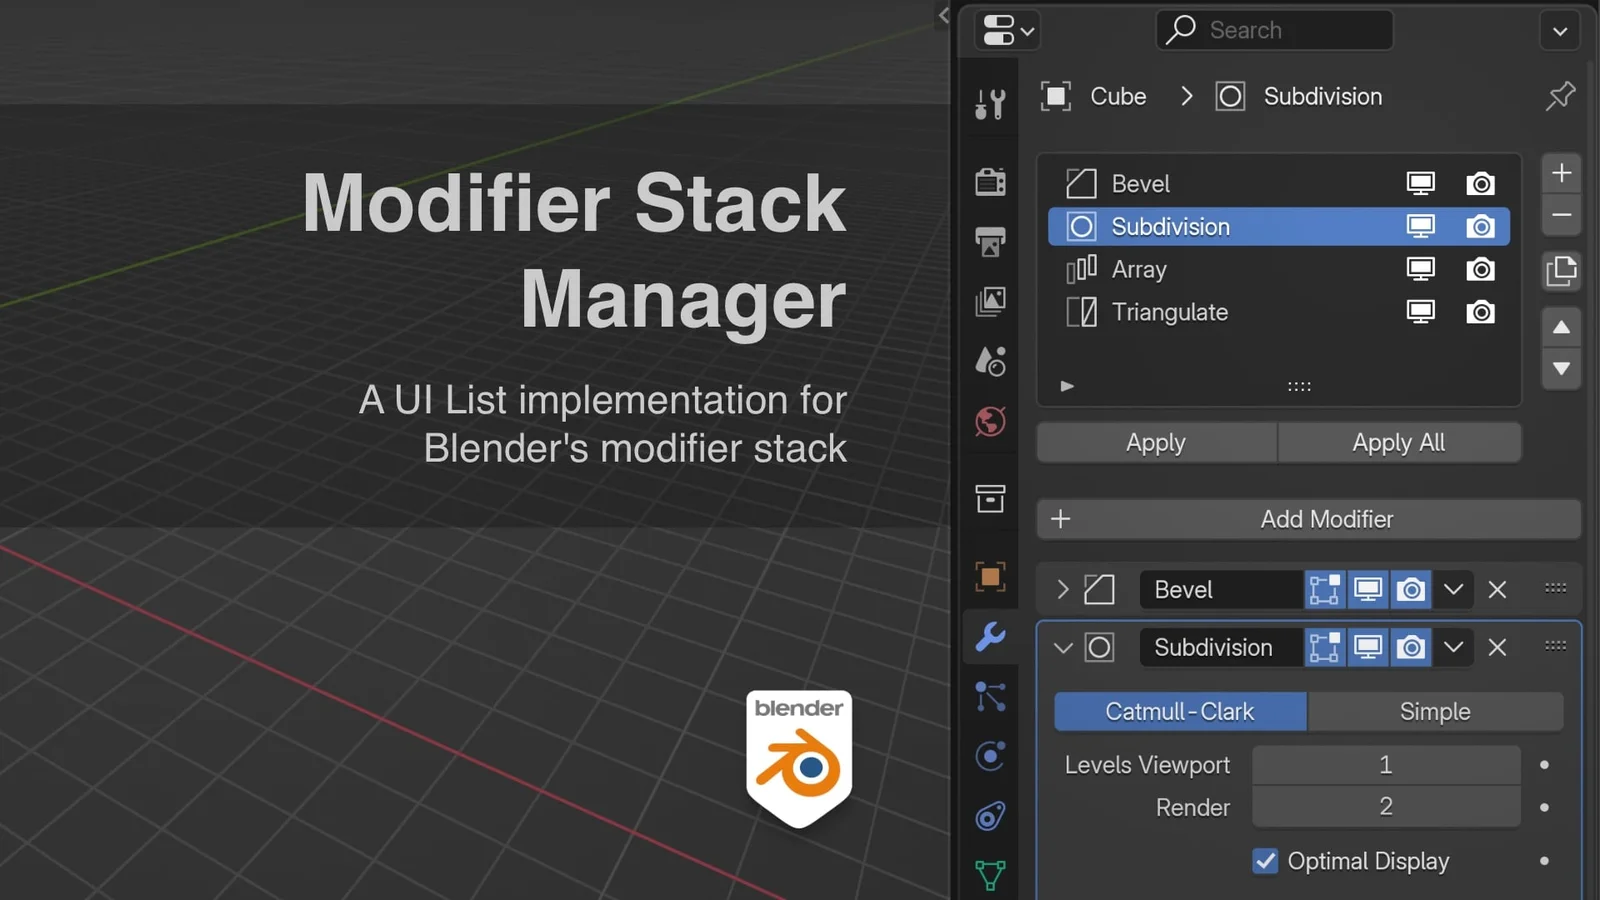The image size is (1600, 900).
Task: Open the Tool properties tab icon
Action: pos(990,103)
